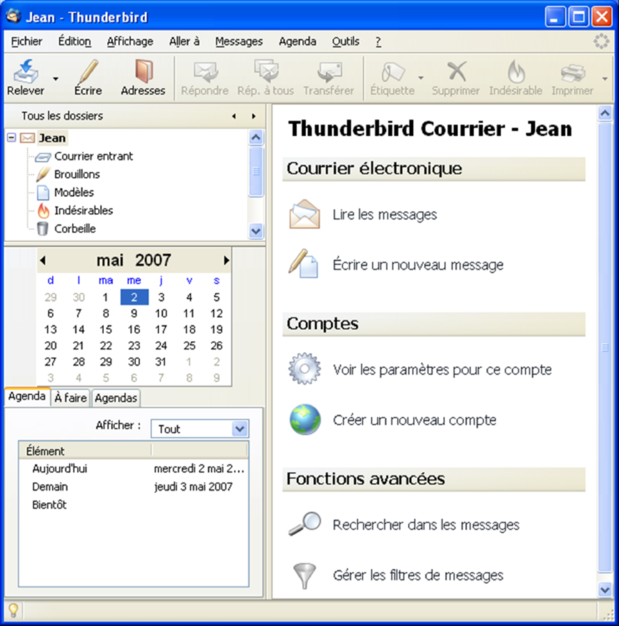Open the dropdown arrow next to Relever
Screen dimensions: 619x626
pyautogui.click(x=56, y=78)
